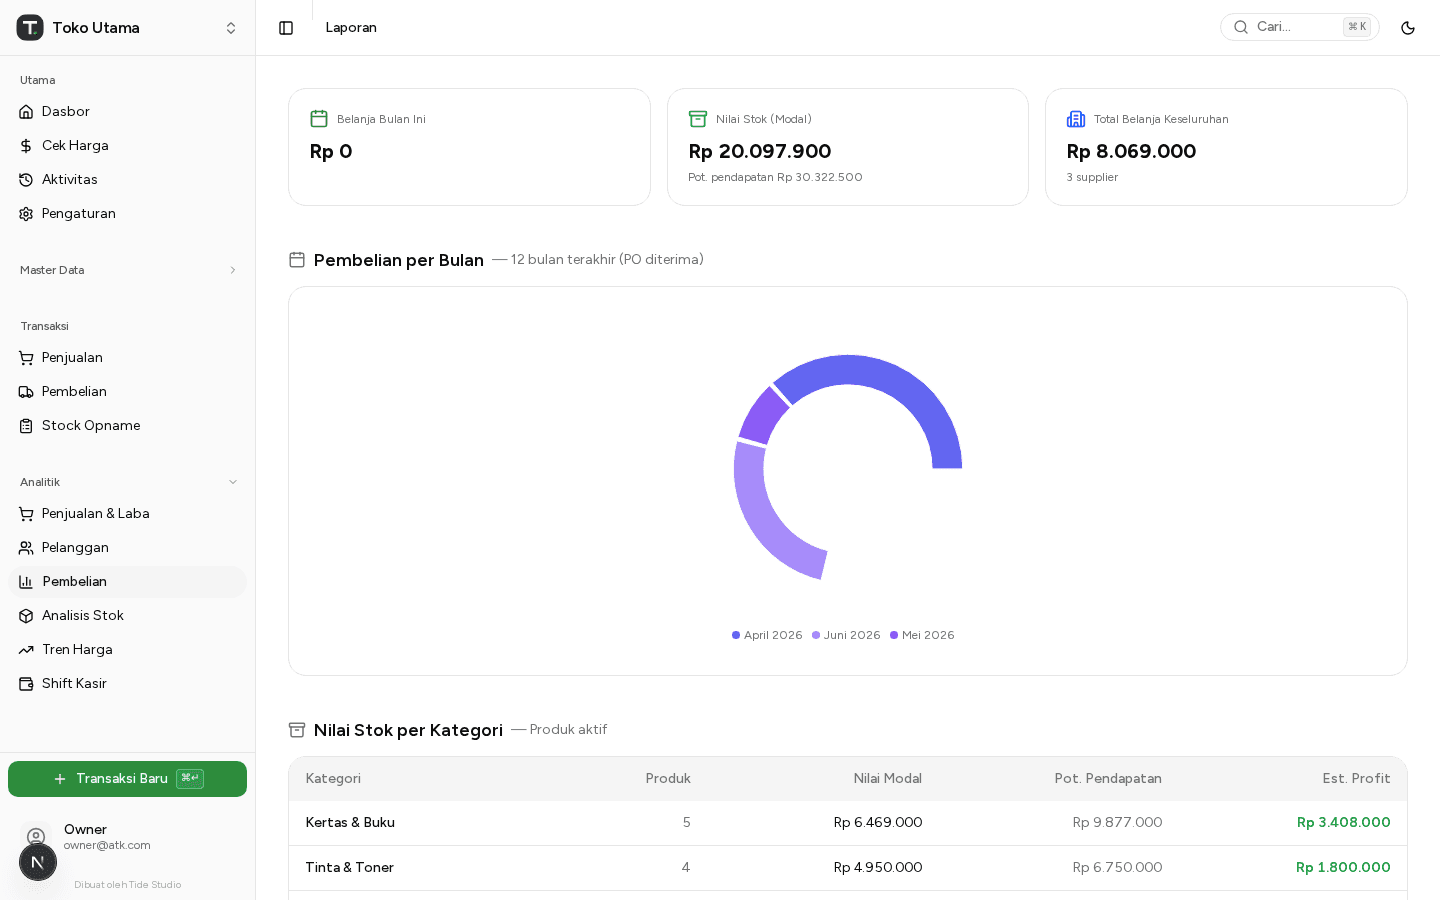
Task: Open Pelanggan analytics page
Action: coord(127,548)
